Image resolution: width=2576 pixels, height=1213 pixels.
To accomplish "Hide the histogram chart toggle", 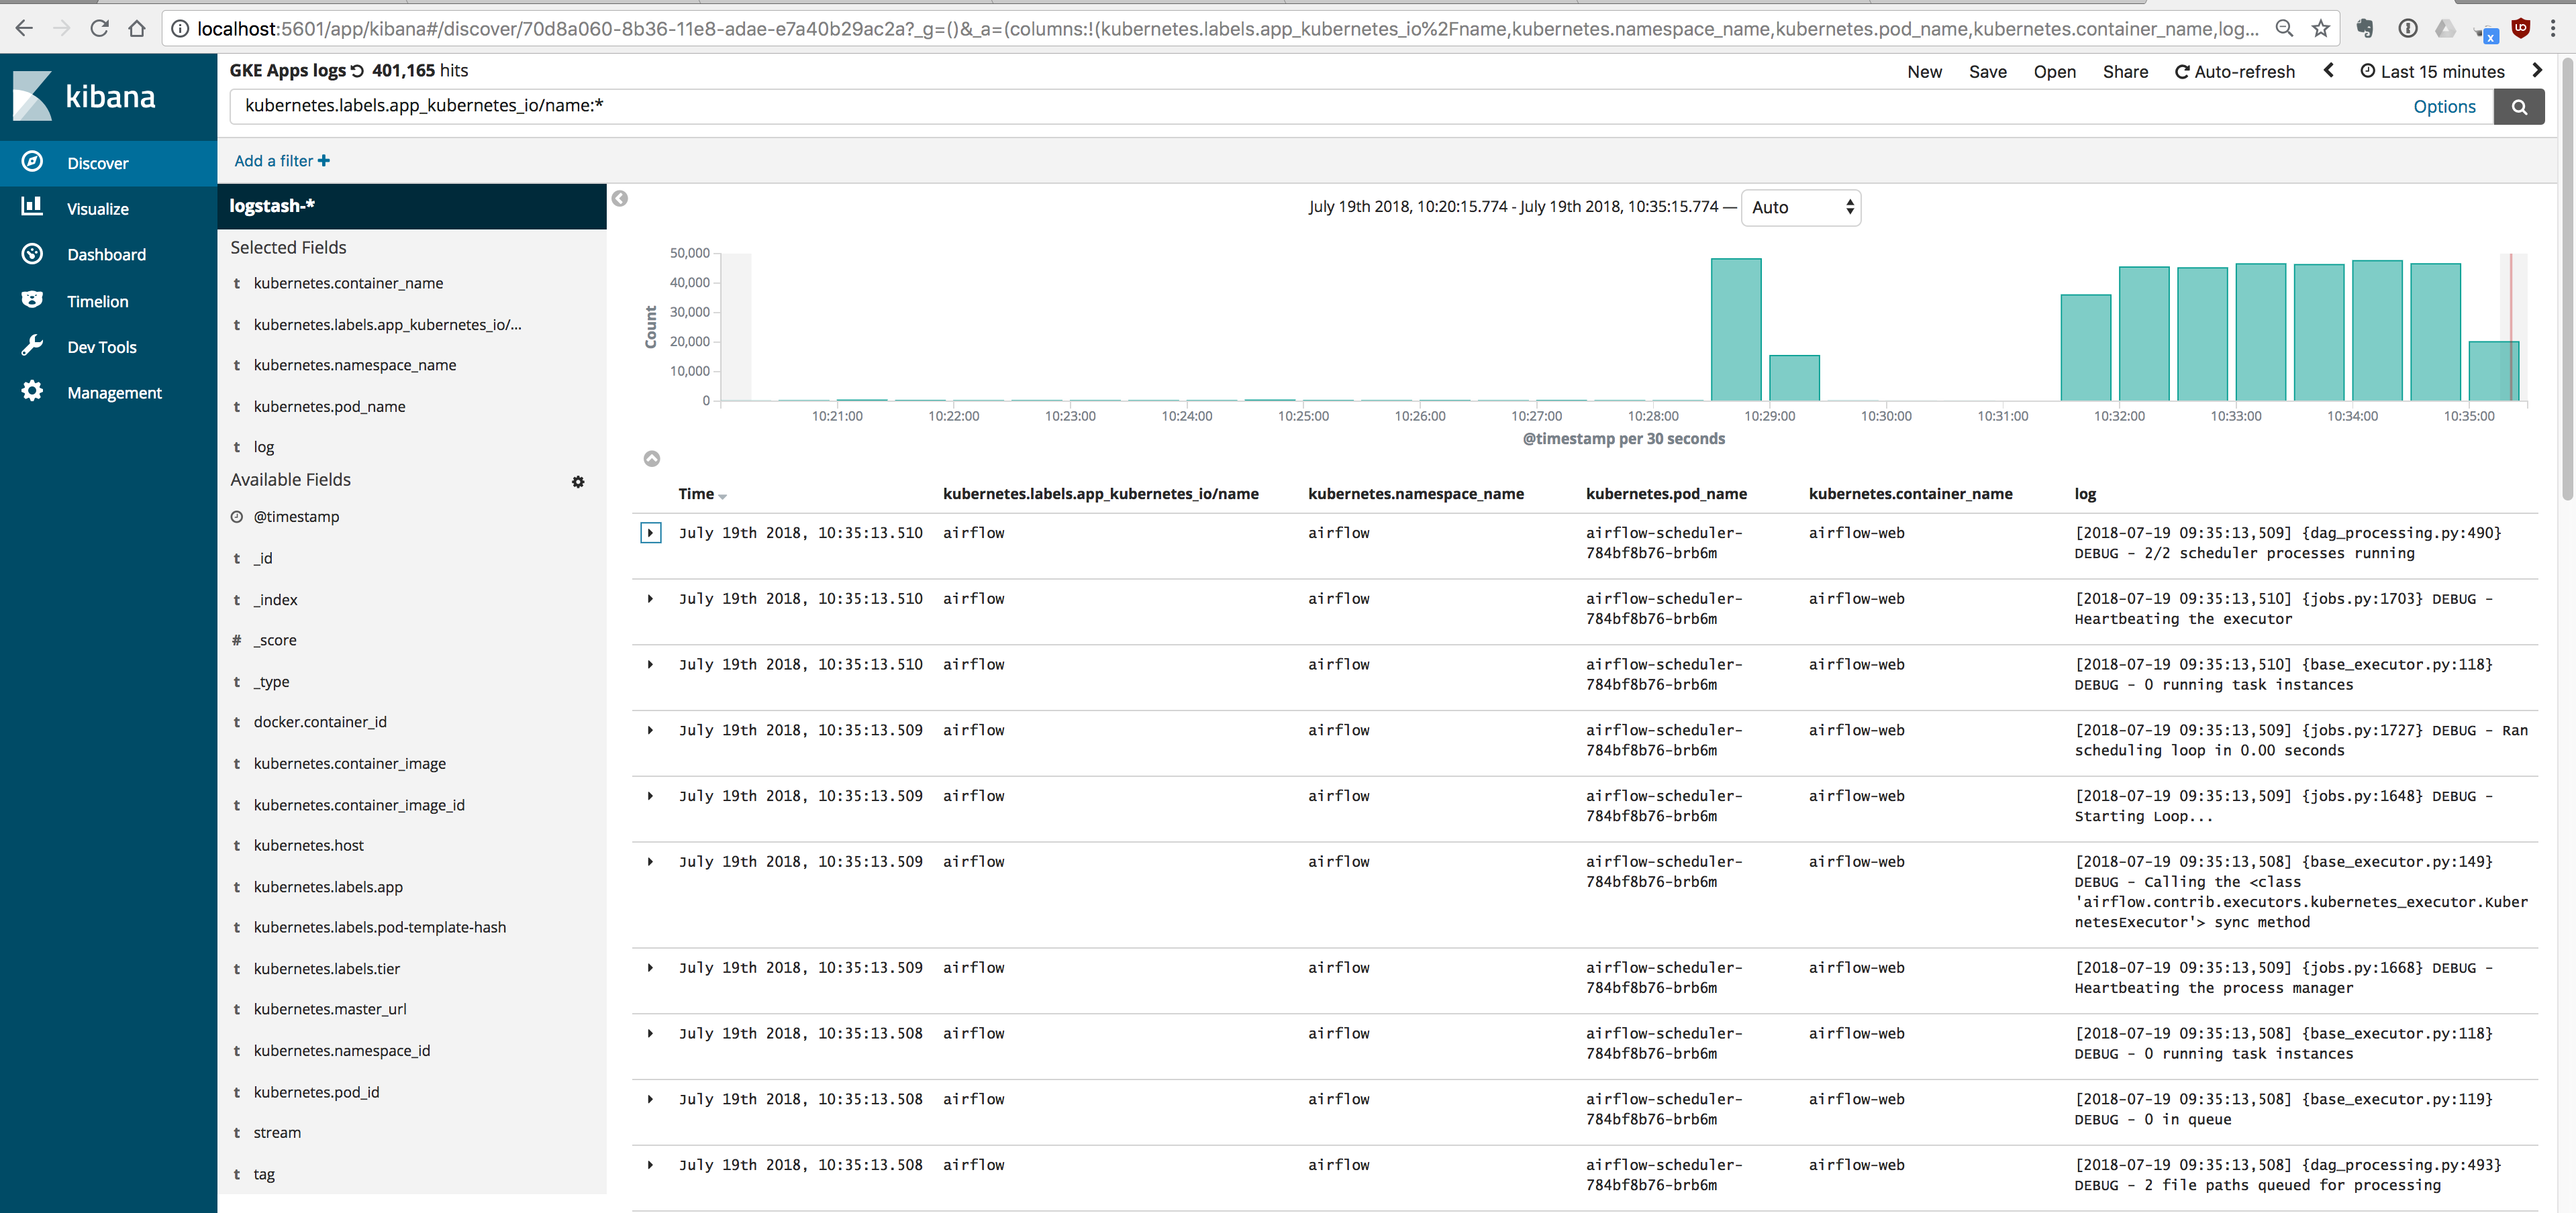I will pyautogui.click(x=651, y=459).
